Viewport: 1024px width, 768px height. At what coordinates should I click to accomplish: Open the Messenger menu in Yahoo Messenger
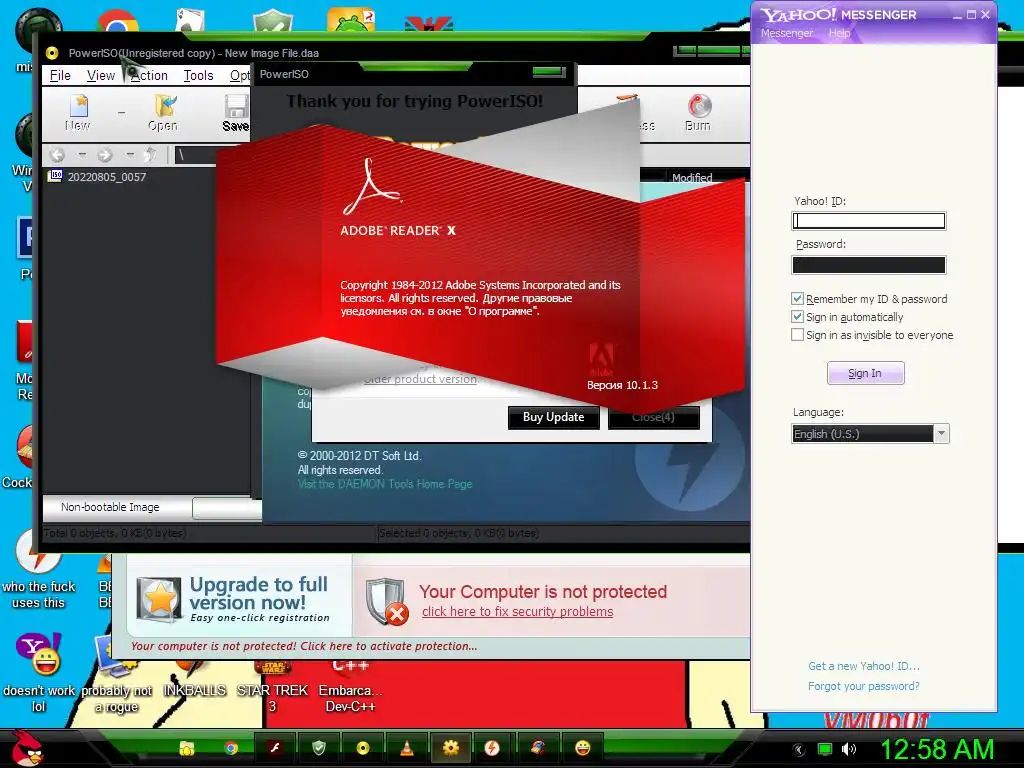coord(787,33)
